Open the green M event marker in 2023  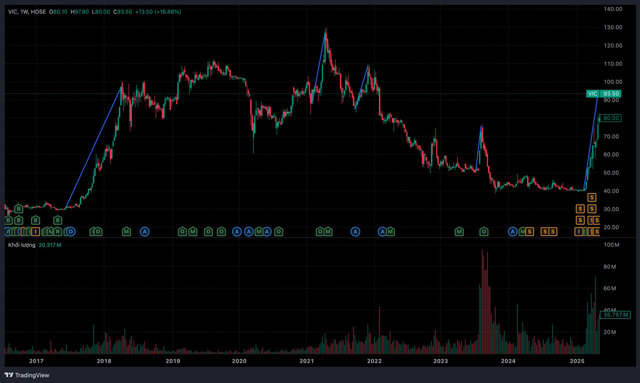pyautogui.click(x=460, y=232)
